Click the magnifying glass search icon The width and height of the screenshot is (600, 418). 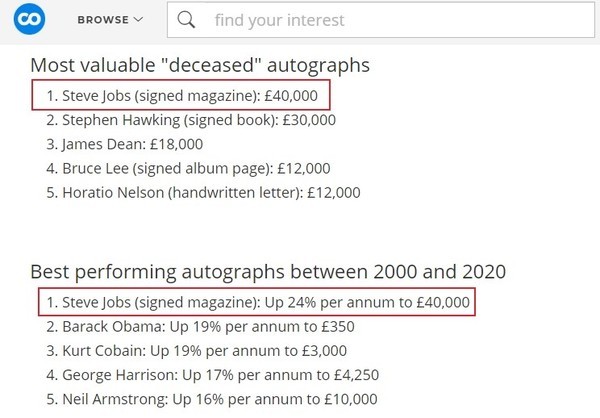[x=186, y=20]
